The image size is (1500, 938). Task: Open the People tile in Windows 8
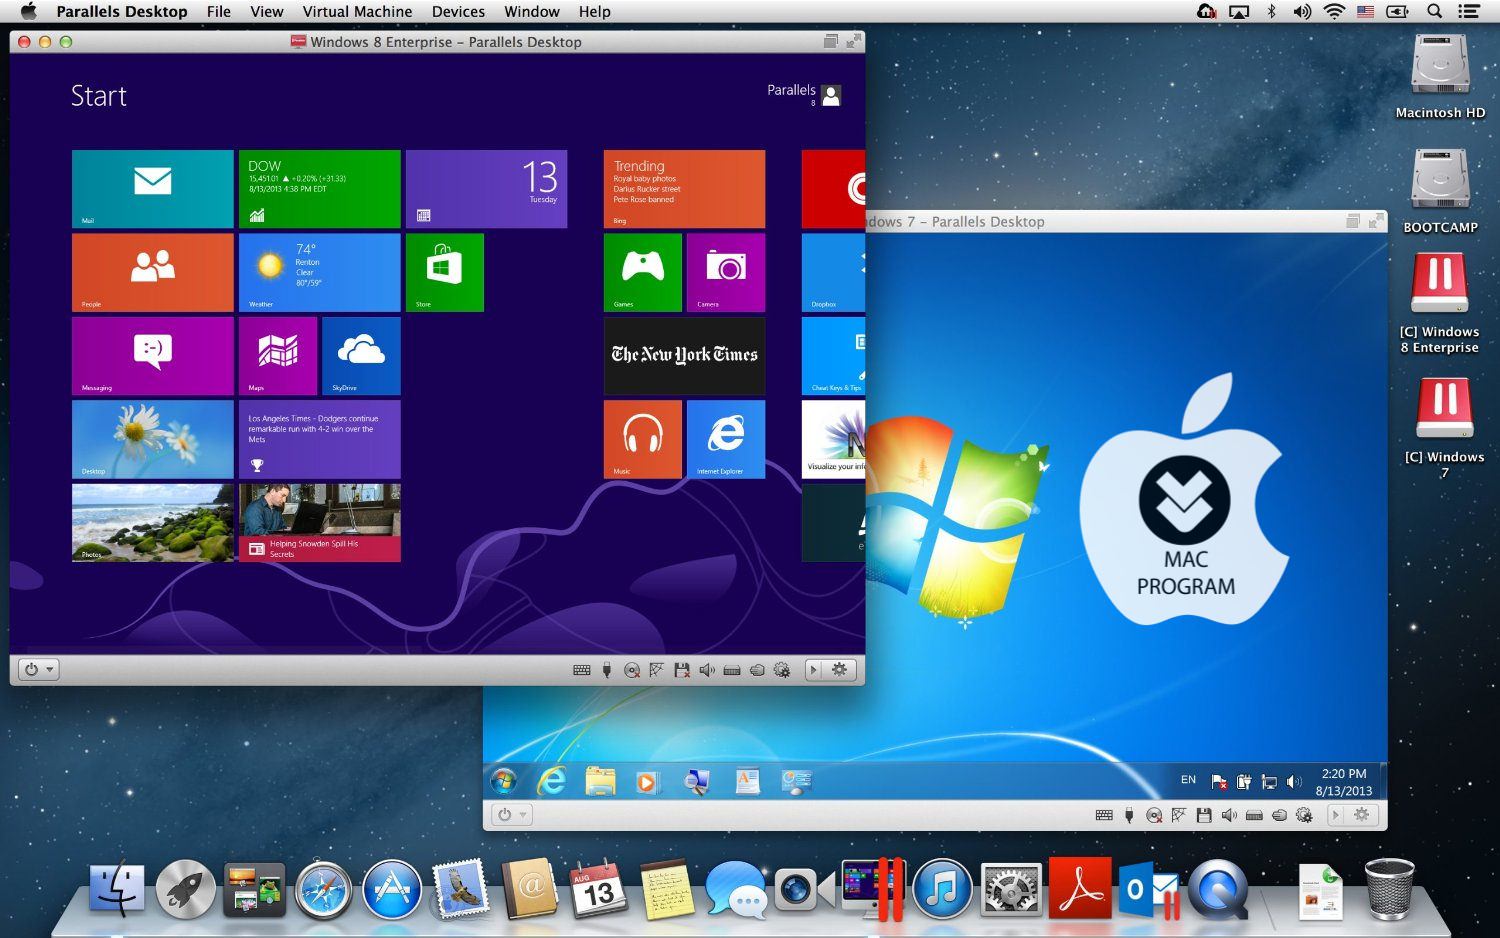tap(152, 272)
